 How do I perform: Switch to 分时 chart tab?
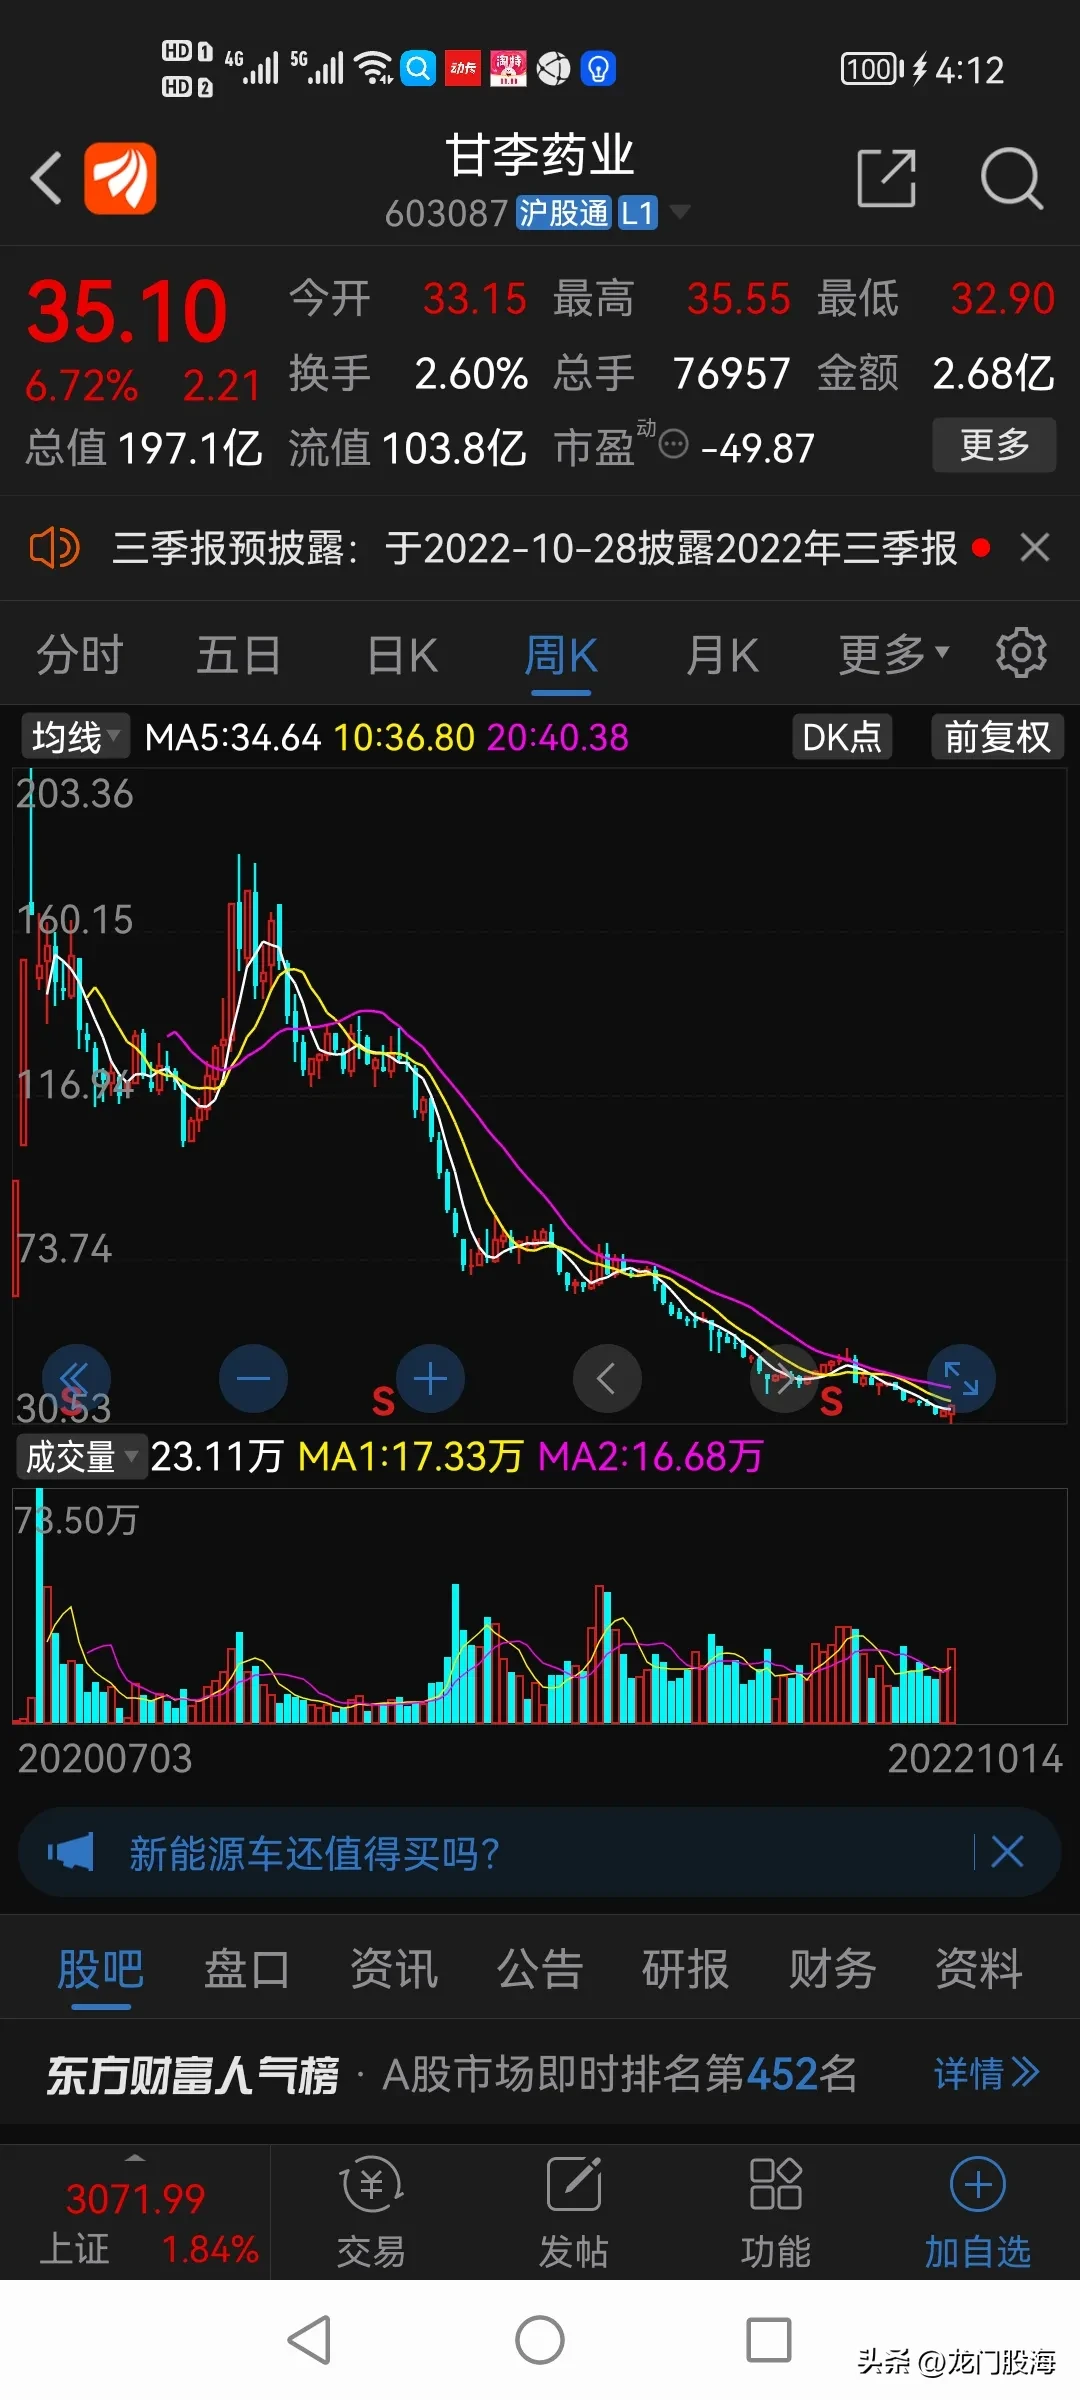(x=80, y=656)
